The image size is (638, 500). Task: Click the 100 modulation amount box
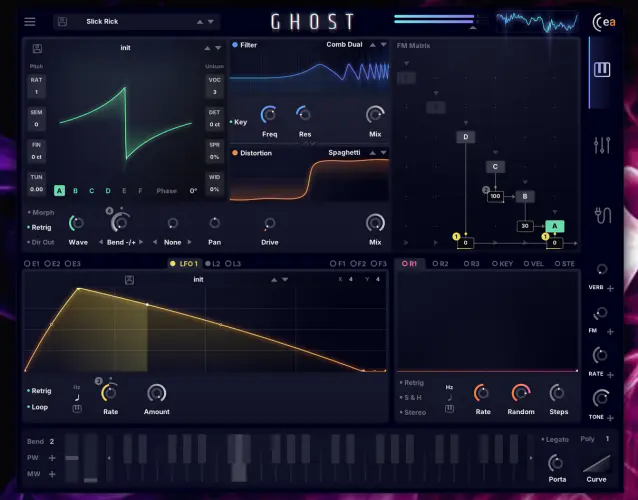pyautogui.click(x=495, y=196)
